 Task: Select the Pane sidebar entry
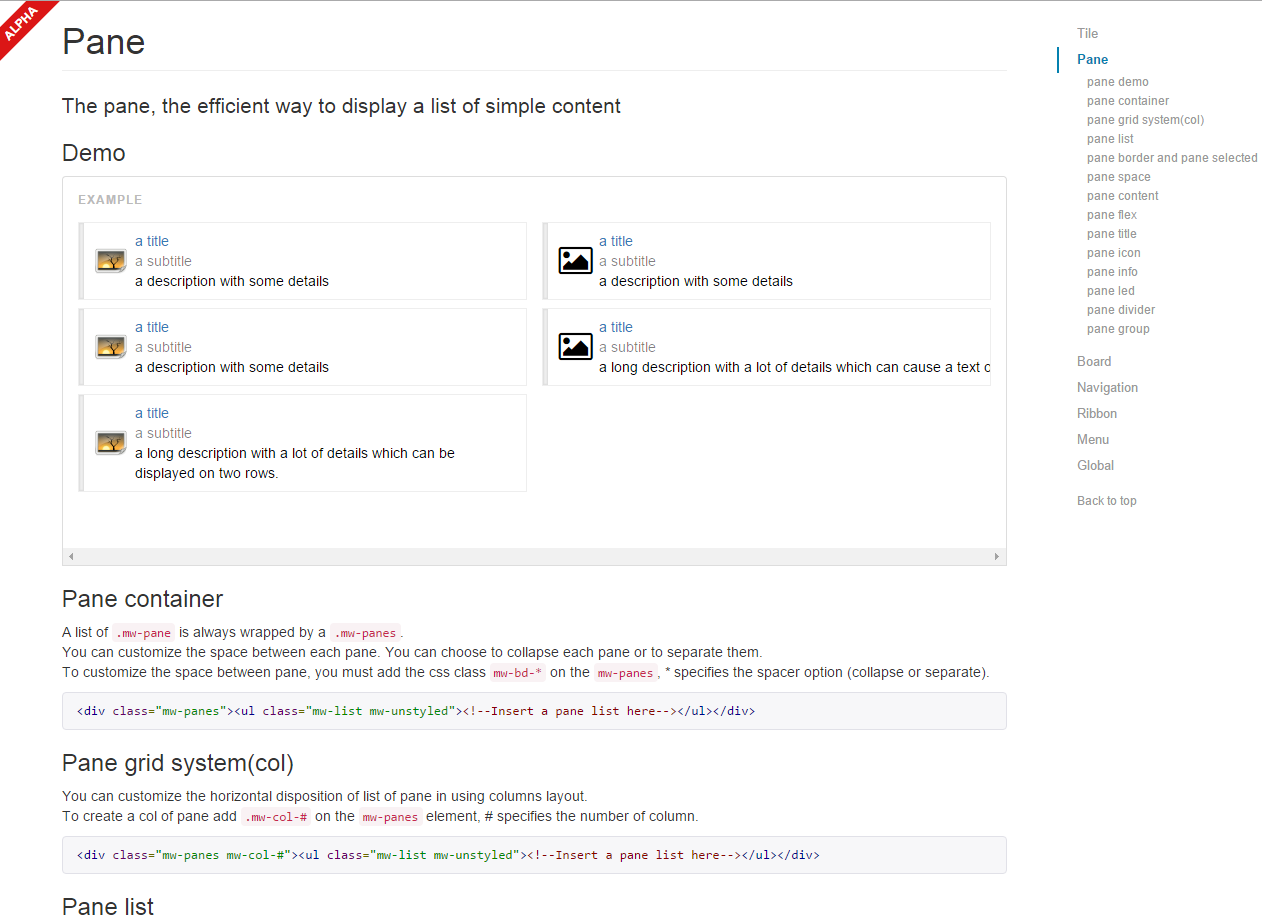pyautogui.click(x=1092, y=59)
